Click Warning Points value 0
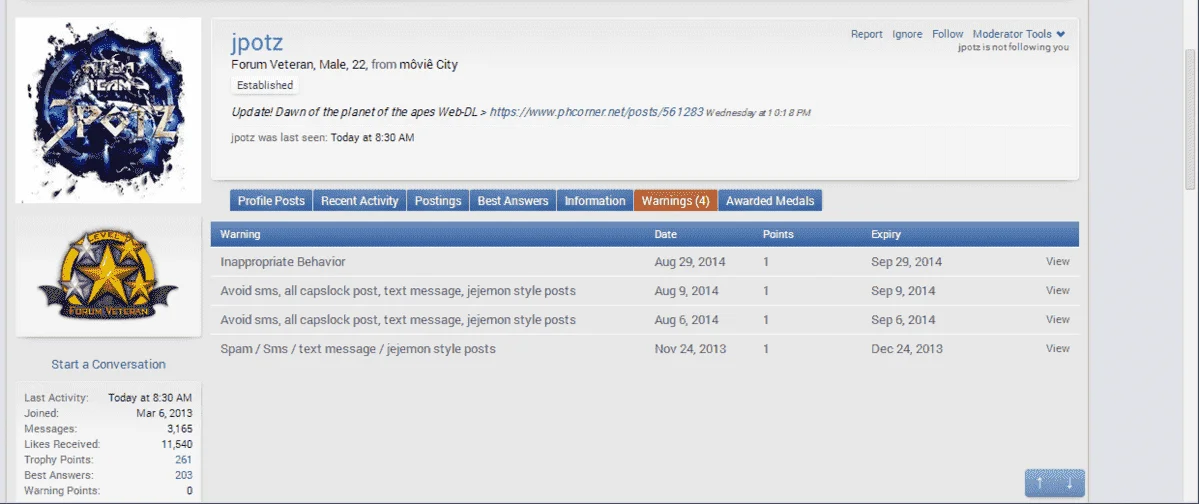 click(190, 490)
